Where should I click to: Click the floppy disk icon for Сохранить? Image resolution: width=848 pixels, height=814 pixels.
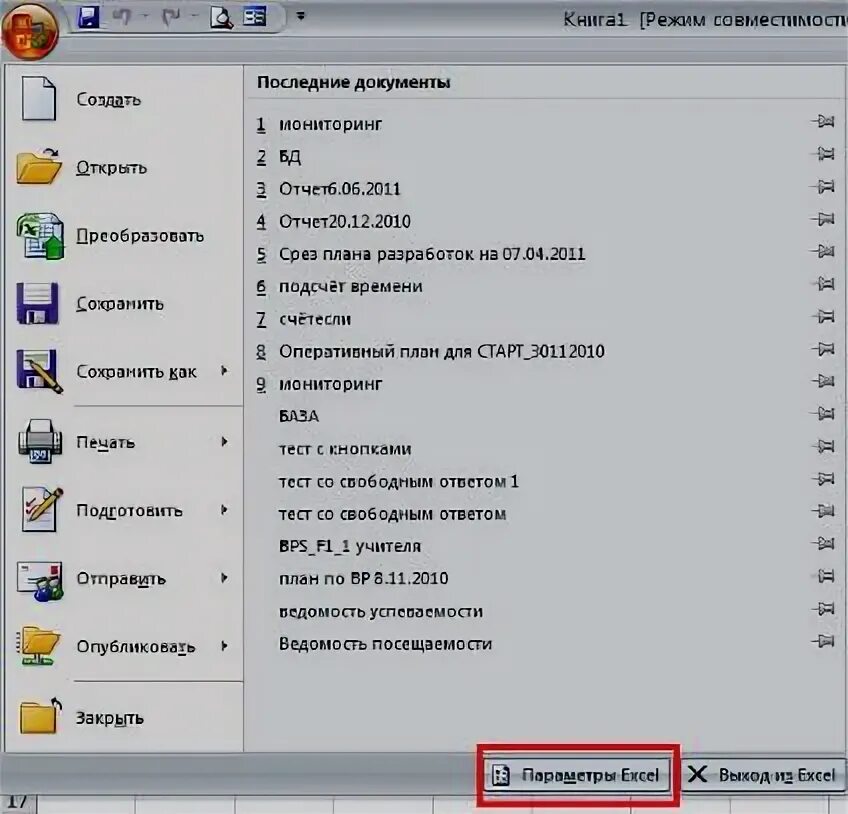point(37,303)
